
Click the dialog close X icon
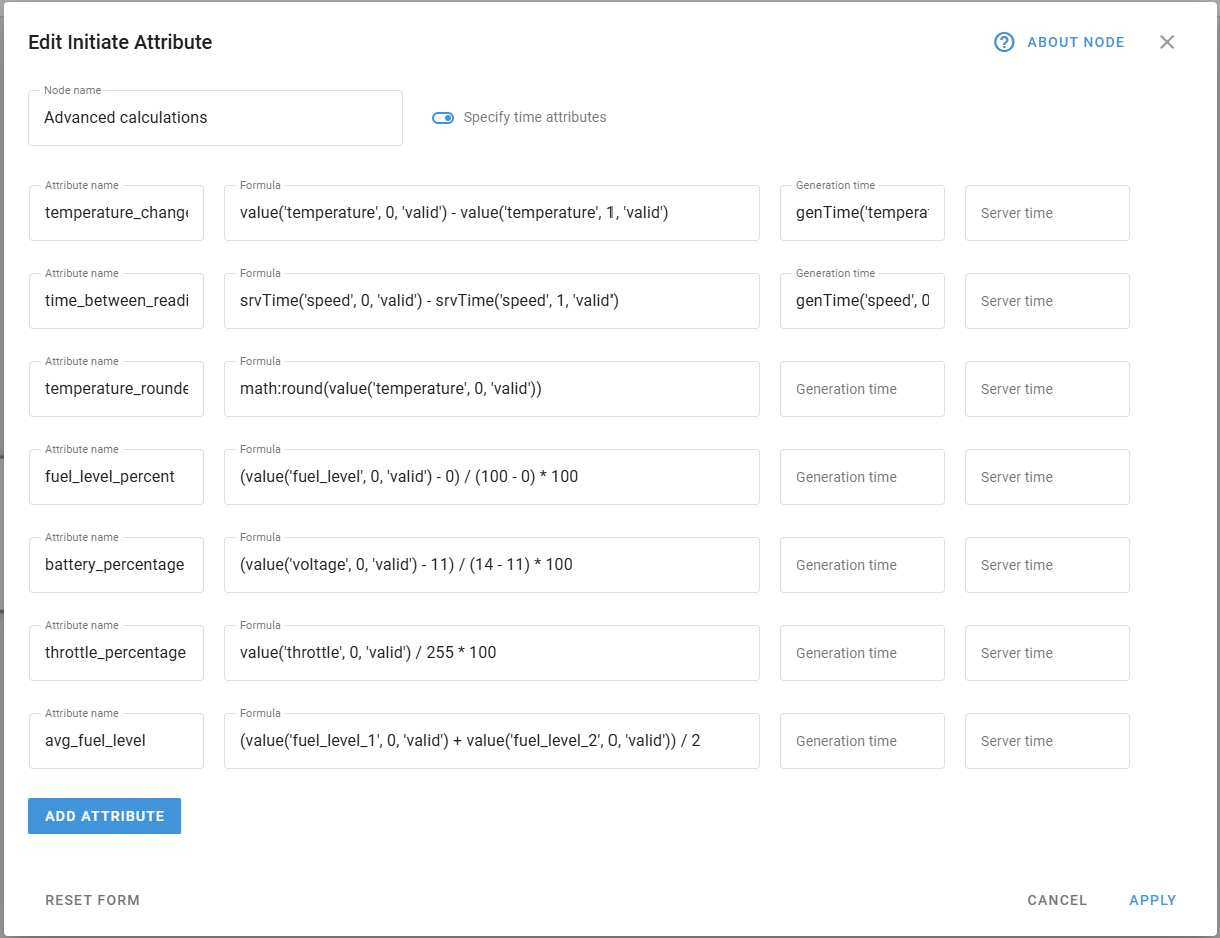click(1167, 42)
